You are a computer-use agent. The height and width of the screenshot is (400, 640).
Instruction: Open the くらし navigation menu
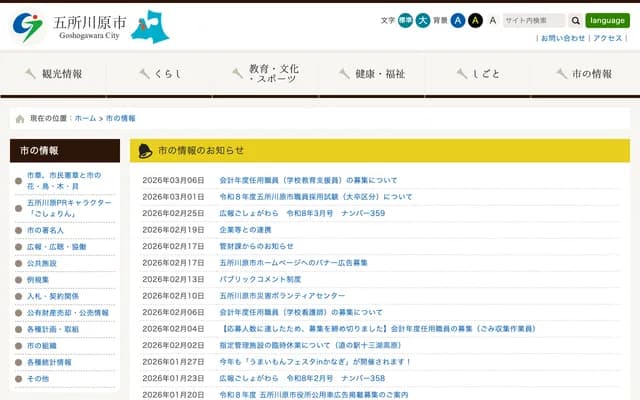[x=160, y=74]
